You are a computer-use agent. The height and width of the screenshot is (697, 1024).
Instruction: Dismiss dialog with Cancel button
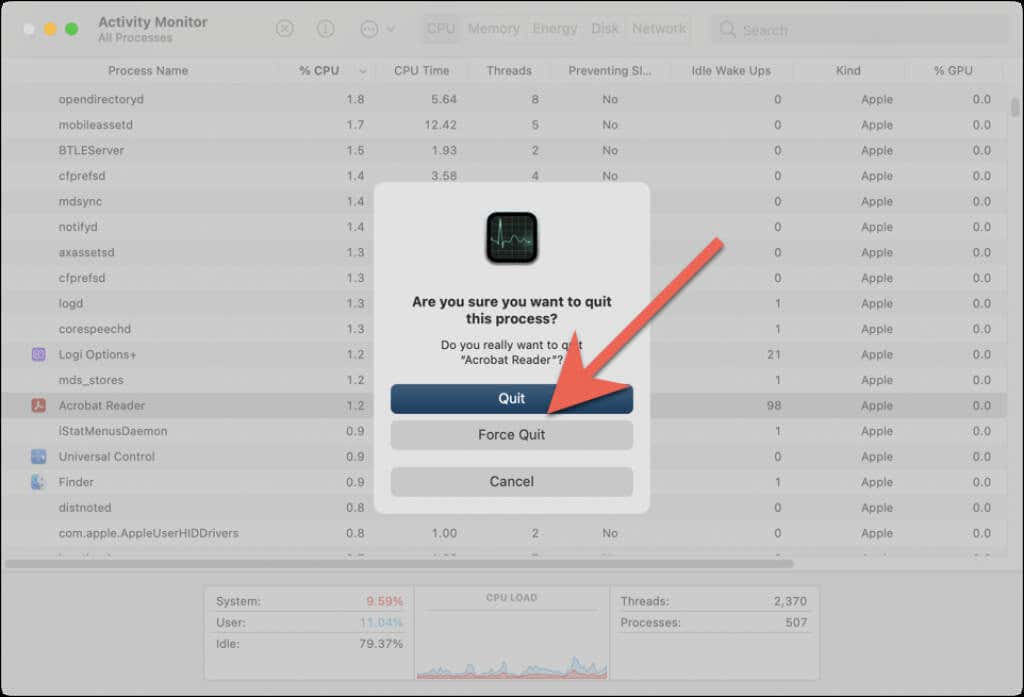coord(511,481)
